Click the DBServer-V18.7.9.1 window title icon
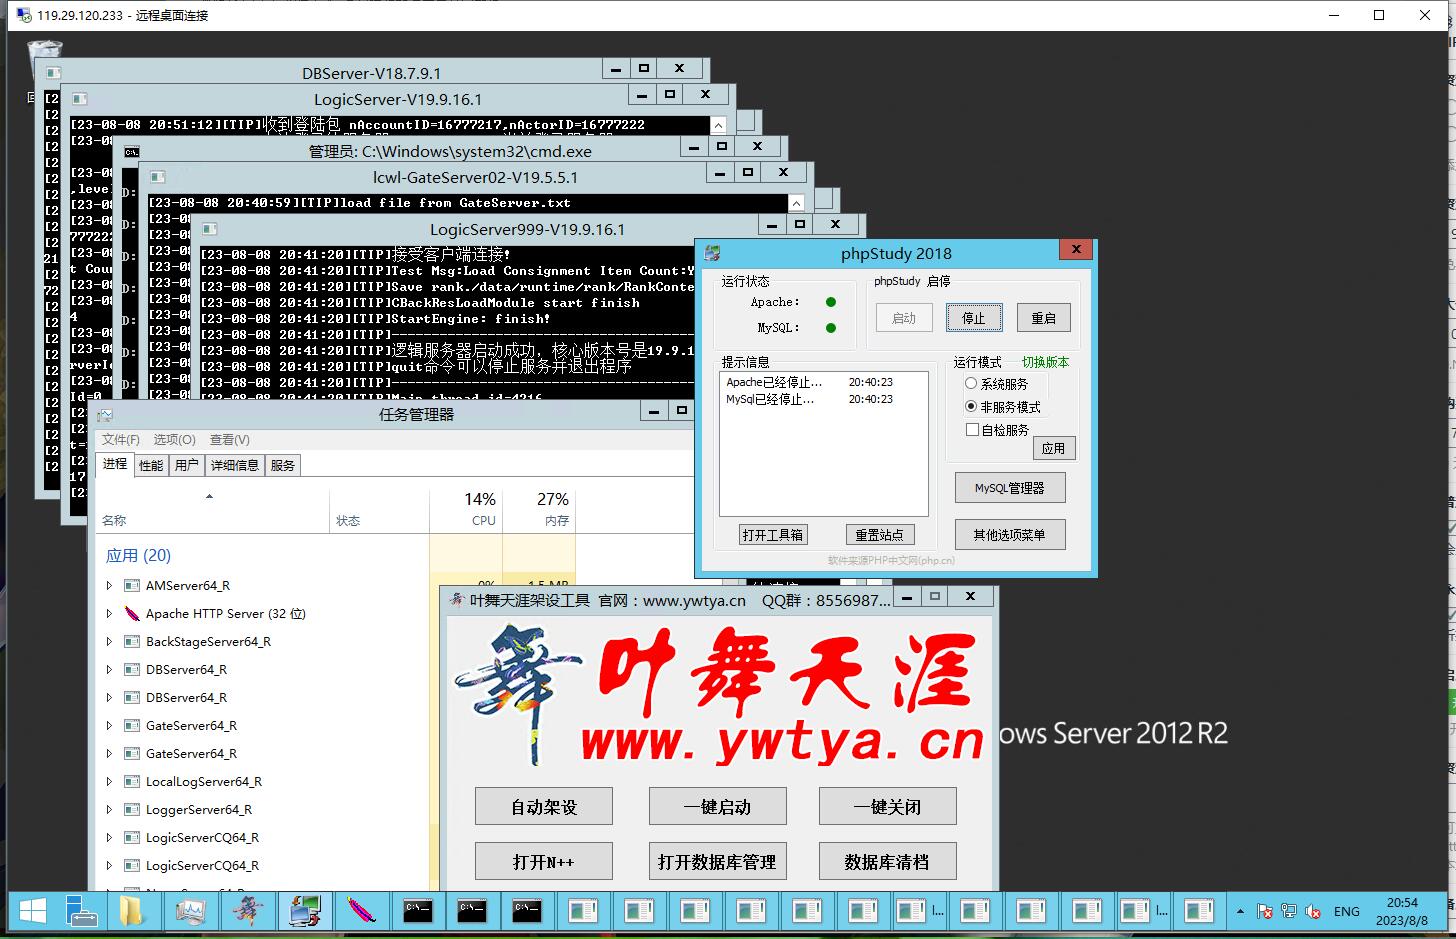Viewport: 1456px width, 939px height. 52,73
